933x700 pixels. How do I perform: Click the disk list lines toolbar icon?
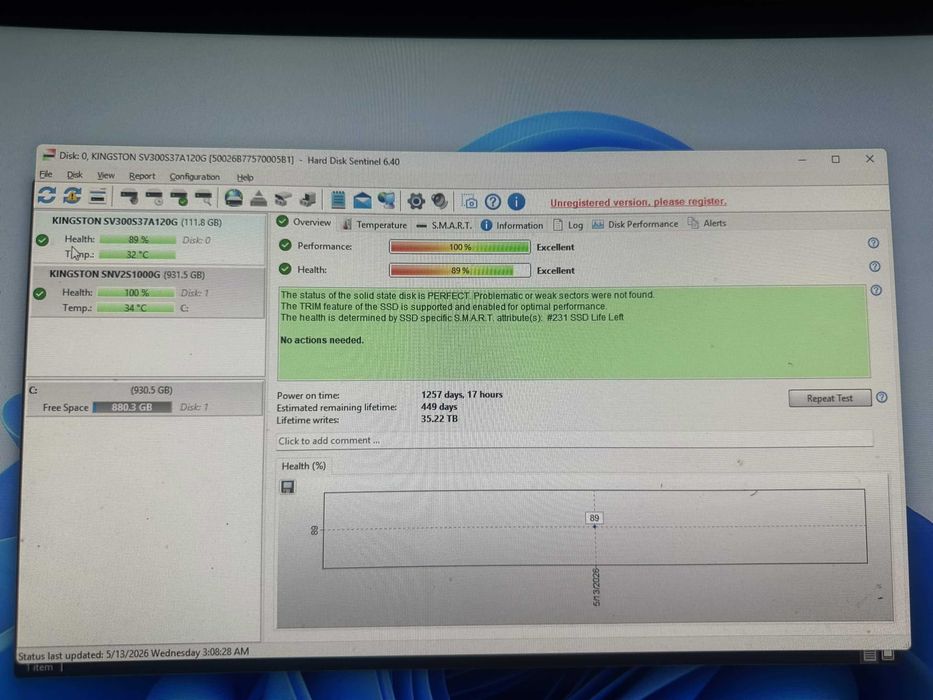(98, 196)
